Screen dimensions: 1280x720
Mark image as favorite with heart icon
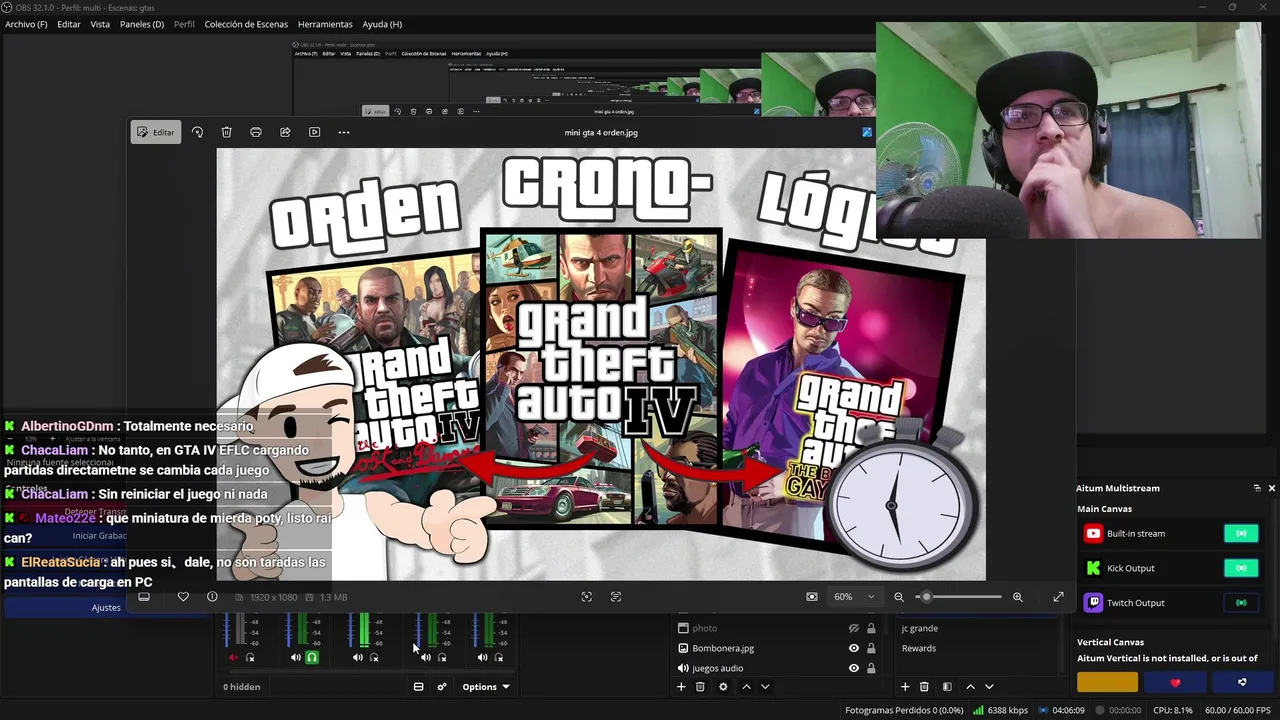click(x=183, y=597)
